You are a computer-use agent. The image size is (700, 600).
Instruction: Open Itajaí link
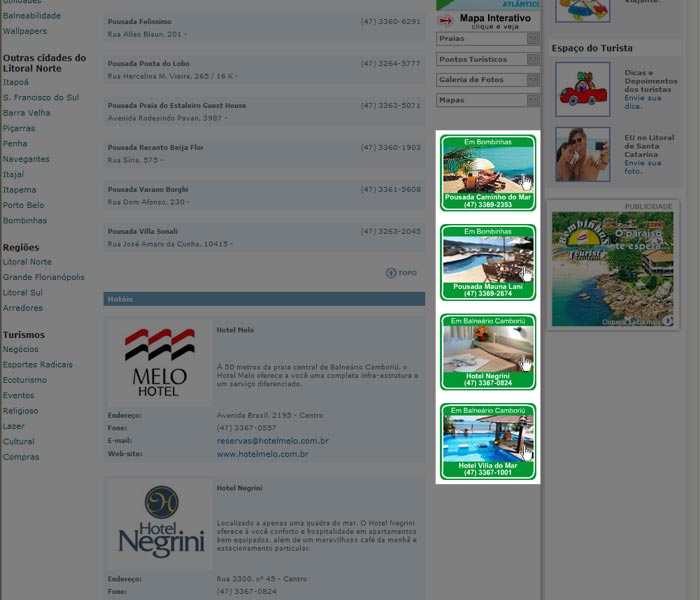[13, 175]
